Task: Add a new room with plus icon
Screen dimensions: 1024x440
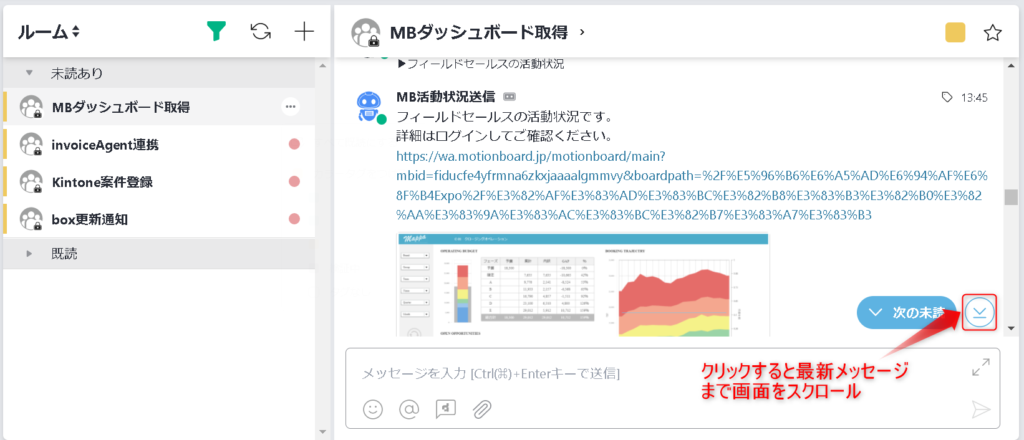Action: pyautogui.click(x=304, y=31)
